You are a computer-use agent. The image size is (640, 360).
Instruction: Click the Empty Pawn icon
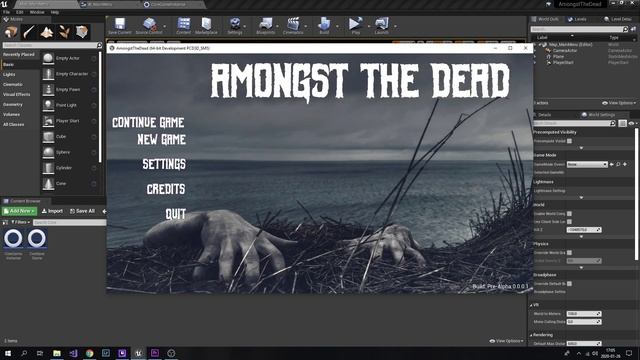pyautogui.click(x=48, y=89)
